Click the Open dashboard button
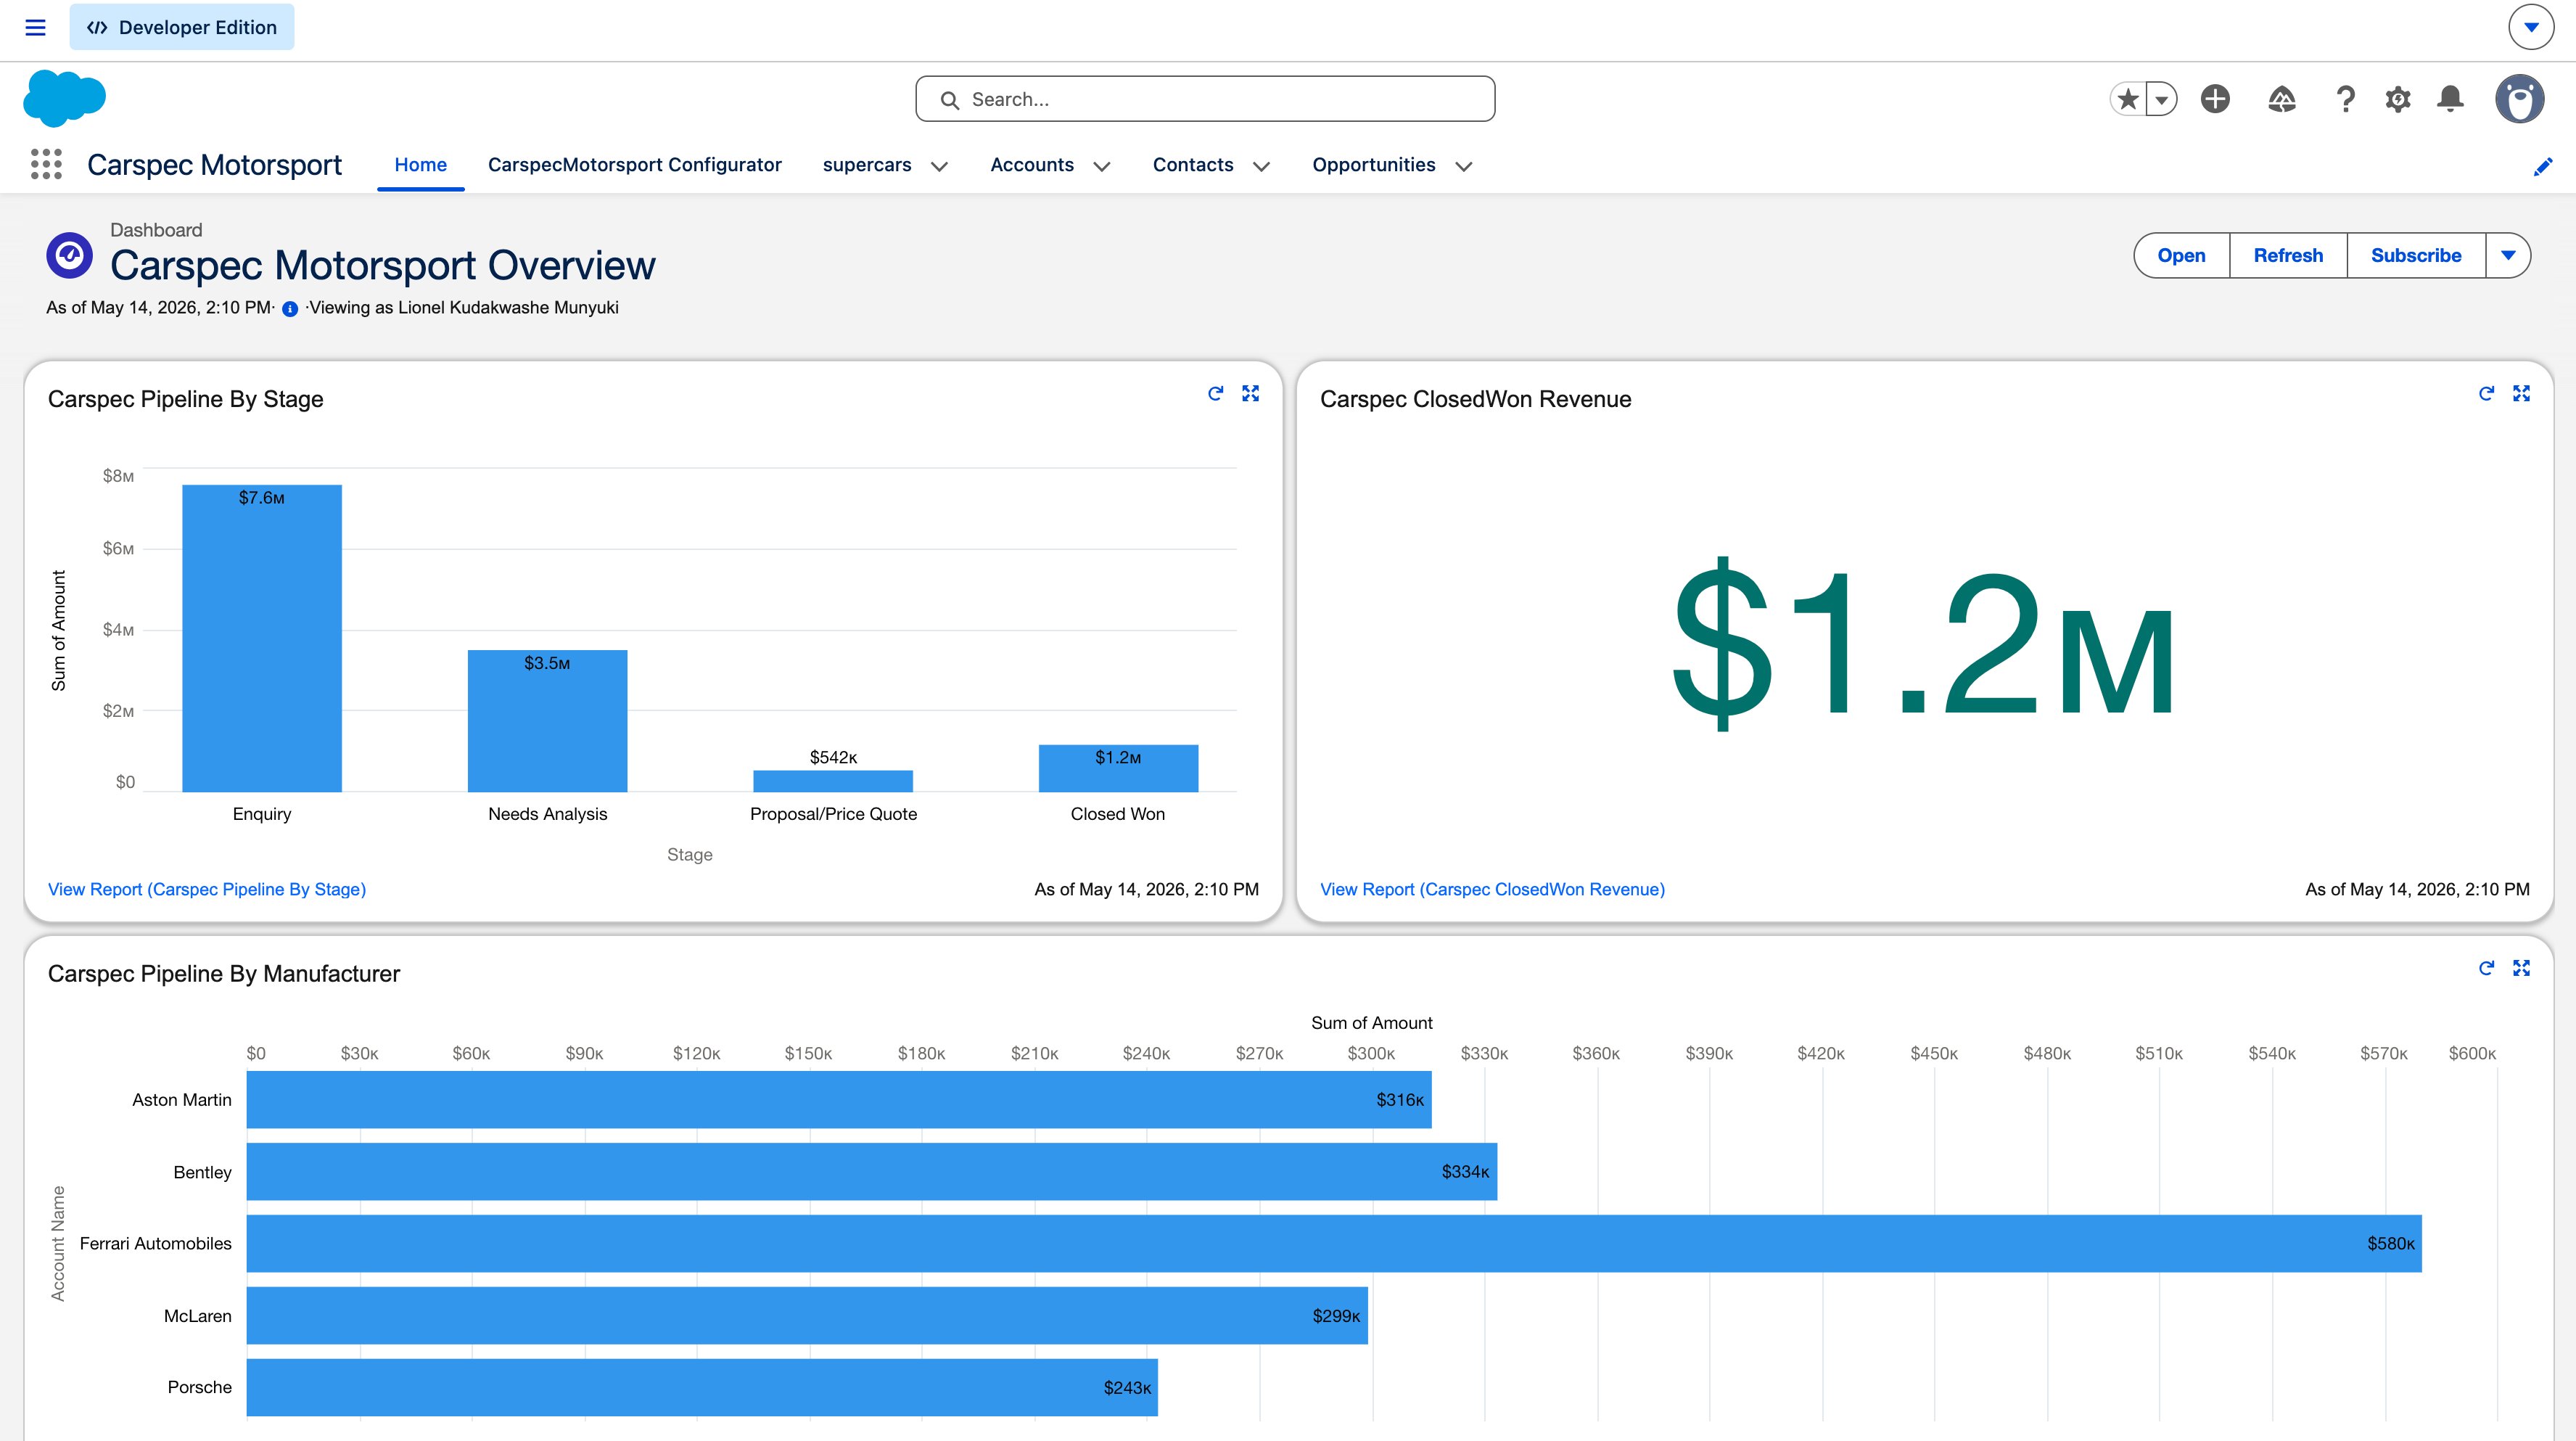This screenshot has width=2576, height=1441. [2181, 255]
